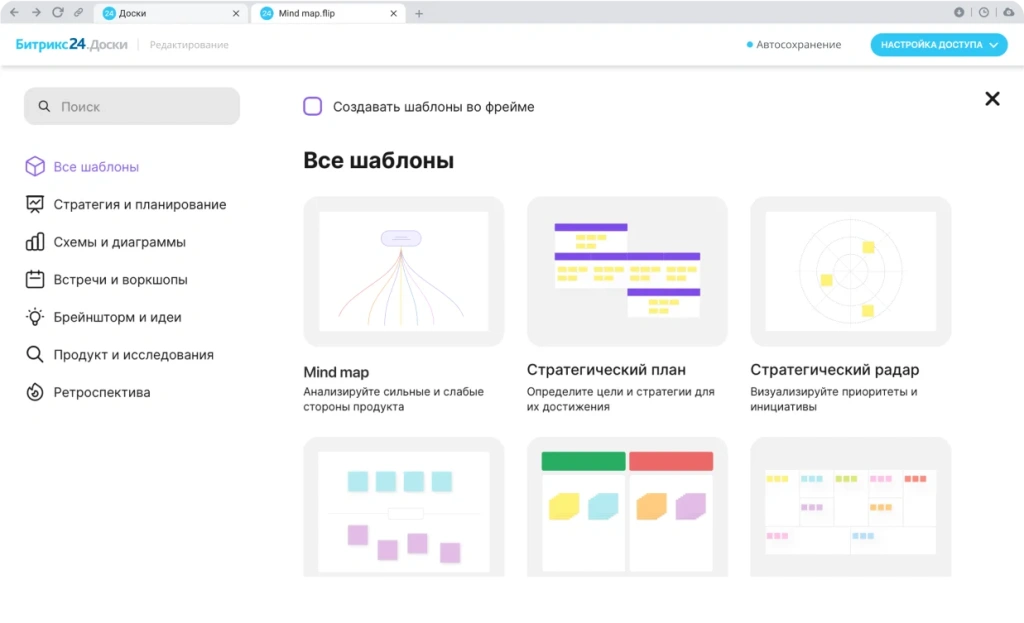The width and height of the screenshot is (1024, 623).
Task: Open the Настройка доступа dropdown
Action: [938, 45]
